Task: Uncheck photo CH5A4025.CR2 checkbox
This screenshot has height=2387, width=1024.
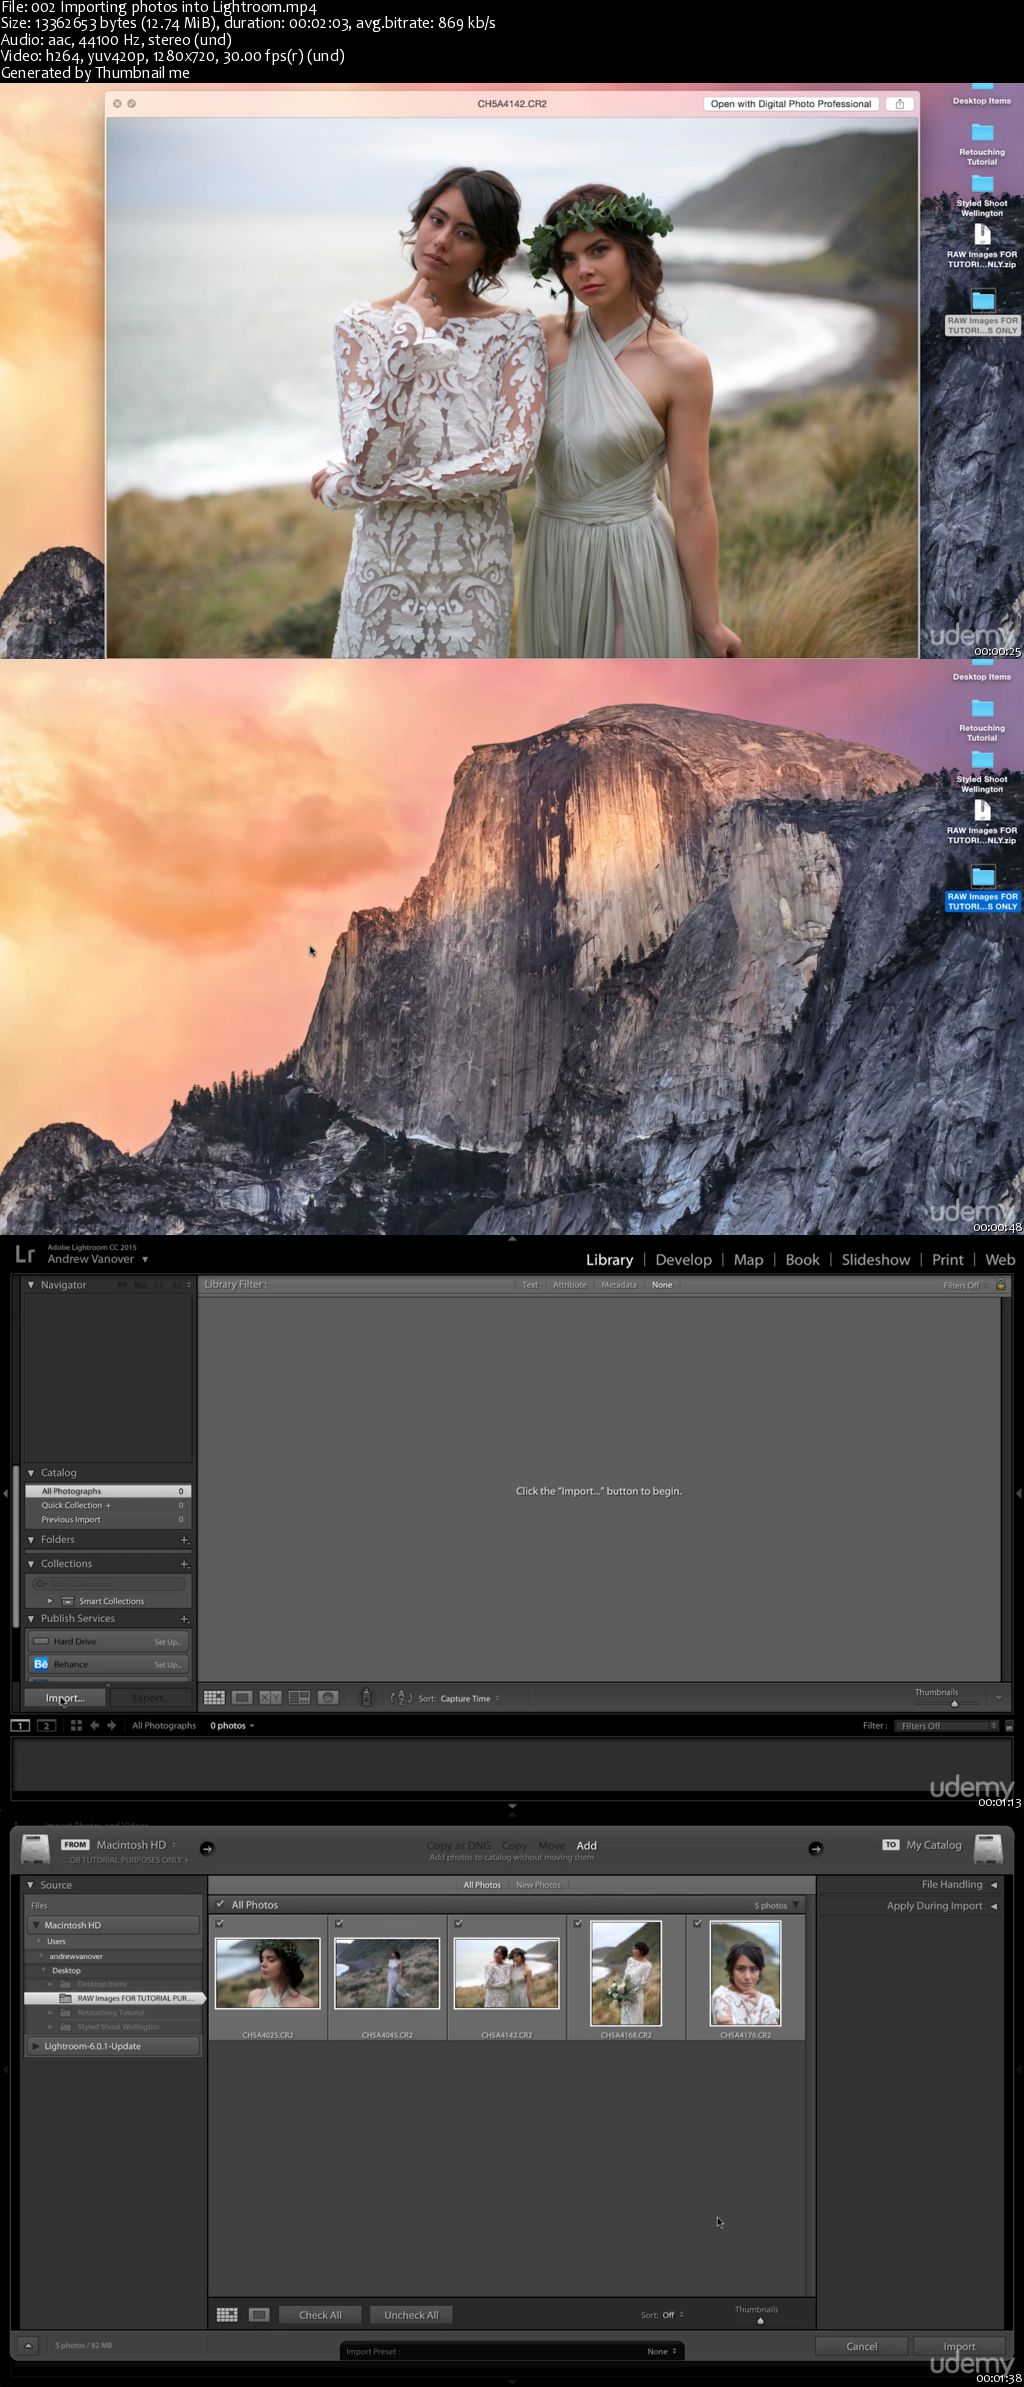Action: 220,1923
